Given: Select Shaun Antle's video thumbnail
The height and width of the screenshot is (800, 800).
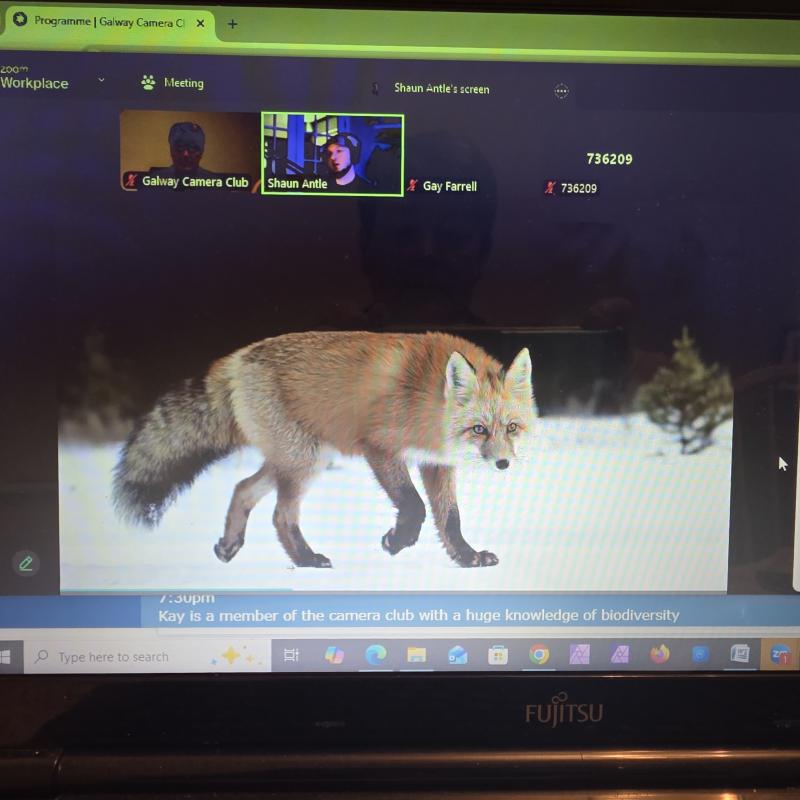Looking at the screenshot, I should (332, 152).
